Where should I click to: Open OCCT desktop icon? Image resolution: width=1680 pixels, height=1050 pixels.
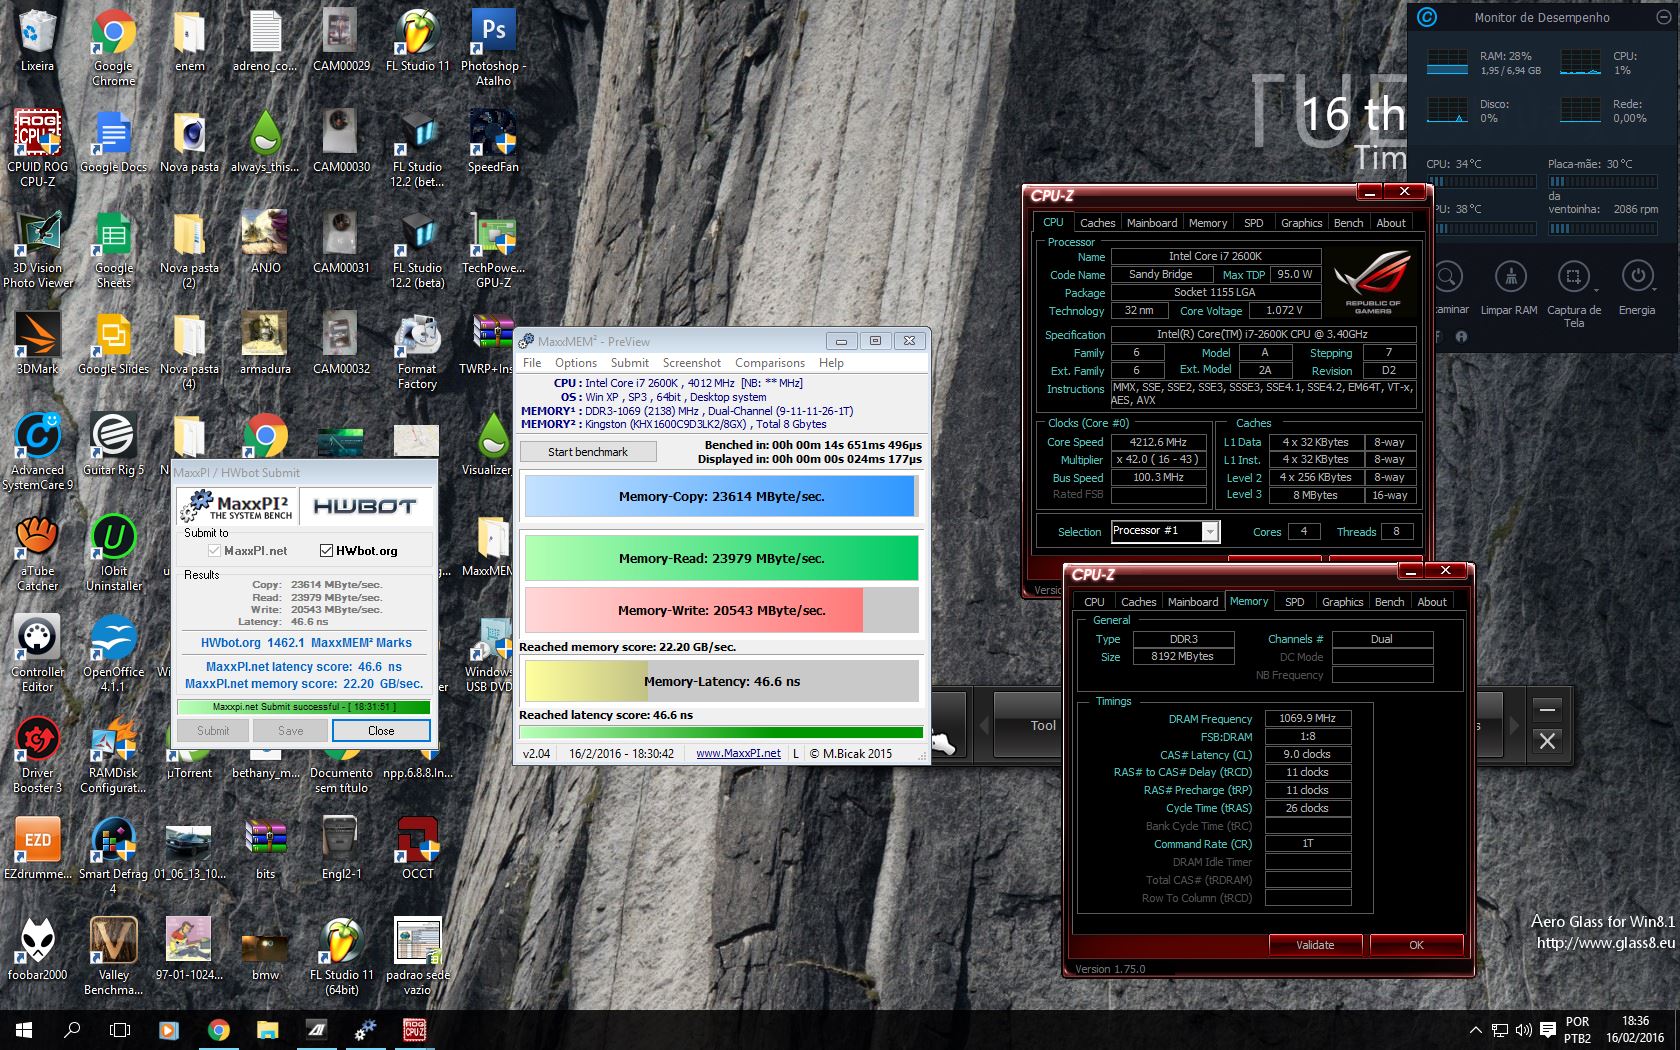418,847
